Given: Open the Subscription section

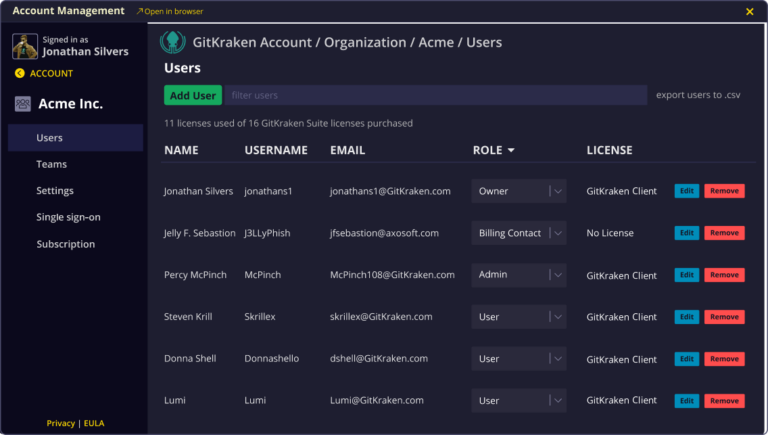Looking at the screenshot, I should pyautogui.click(x=66, y=244).
